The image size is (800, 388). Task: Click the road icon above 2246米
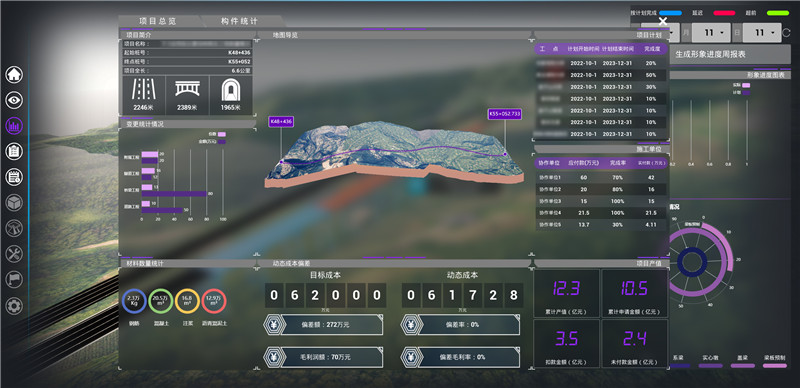pos(144,89)
